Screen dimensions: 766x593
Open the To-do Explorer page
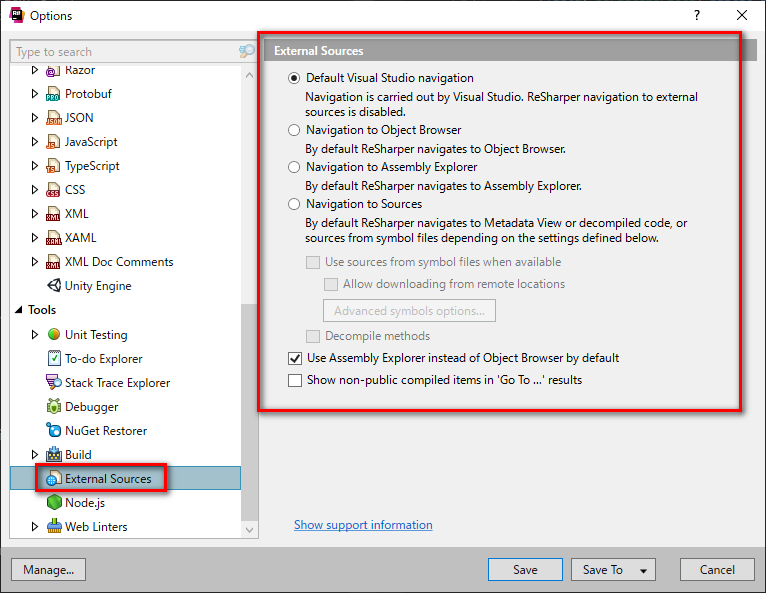(x=104, y=359)
